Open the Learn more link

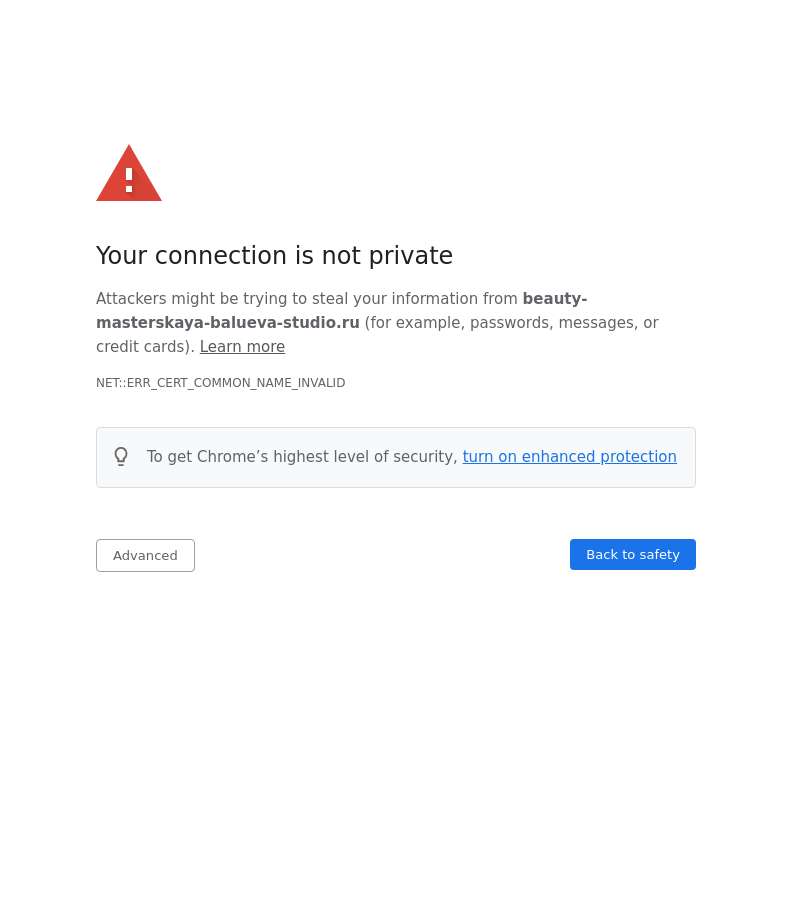(x=242, y=347)
